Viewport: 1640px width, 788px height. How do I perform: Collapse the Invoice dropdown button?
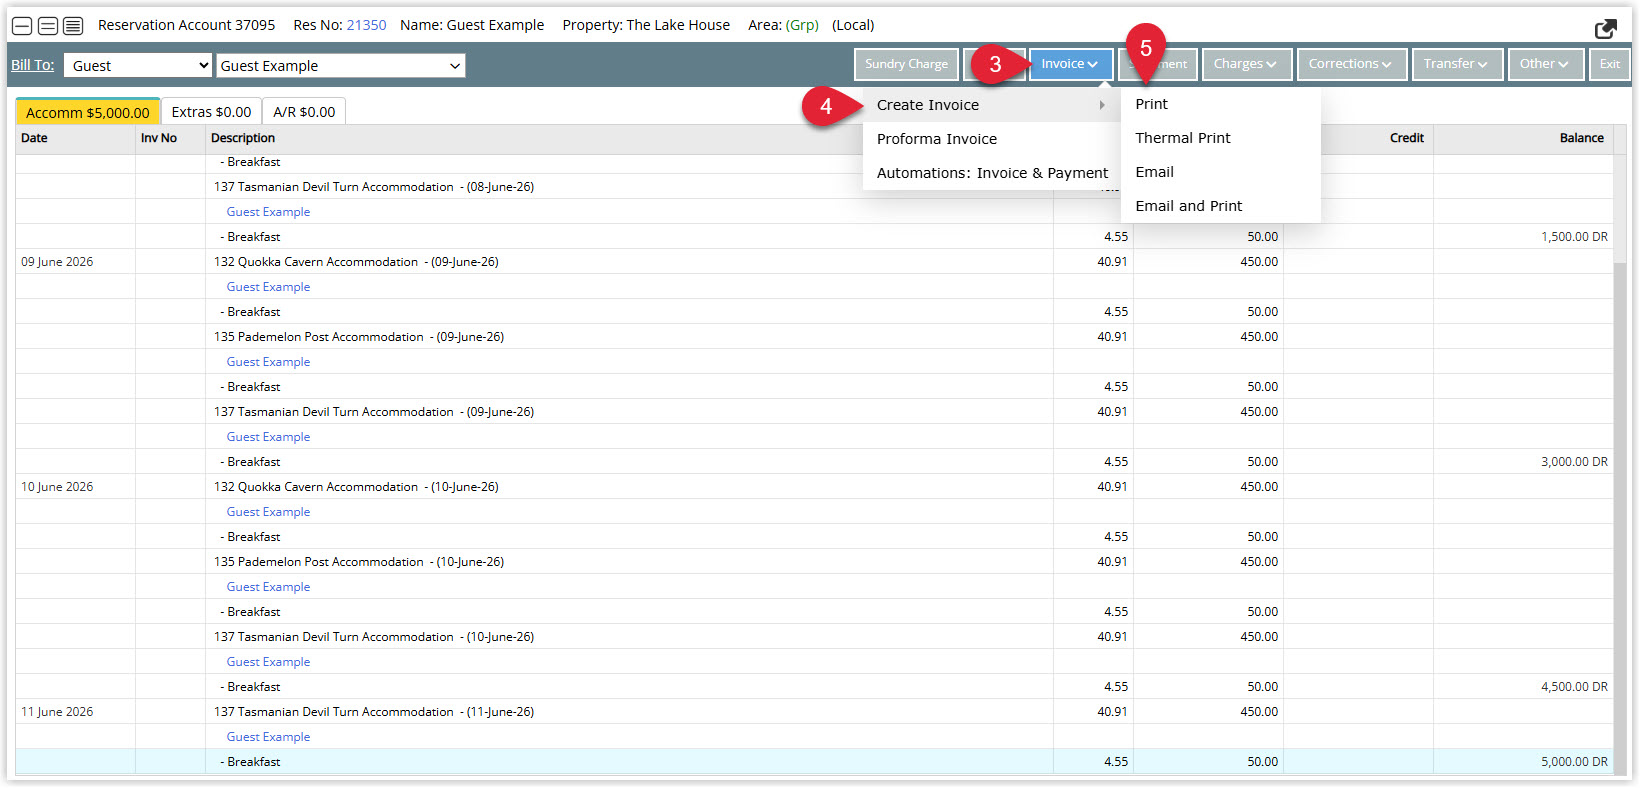[x=1069, y=64]
